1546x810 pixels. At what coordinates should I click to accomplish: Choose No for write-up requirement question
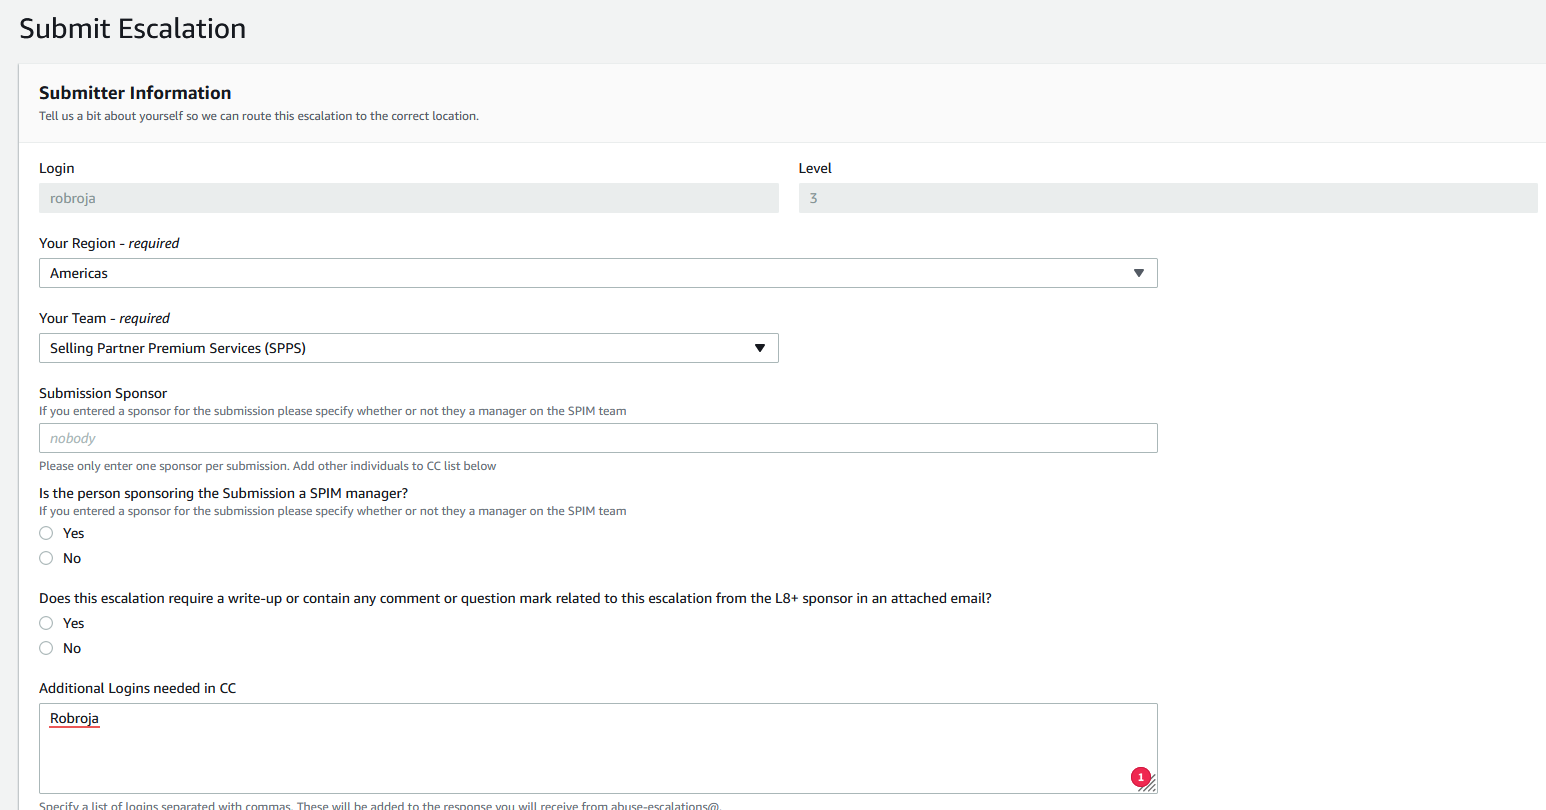(x=46, y=648)
